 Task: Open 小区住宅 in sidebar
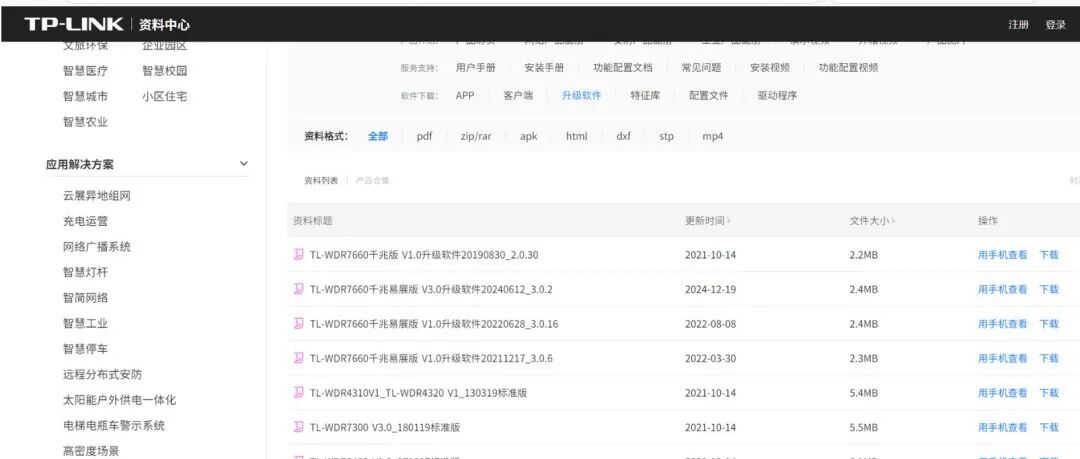click(165, 96)
